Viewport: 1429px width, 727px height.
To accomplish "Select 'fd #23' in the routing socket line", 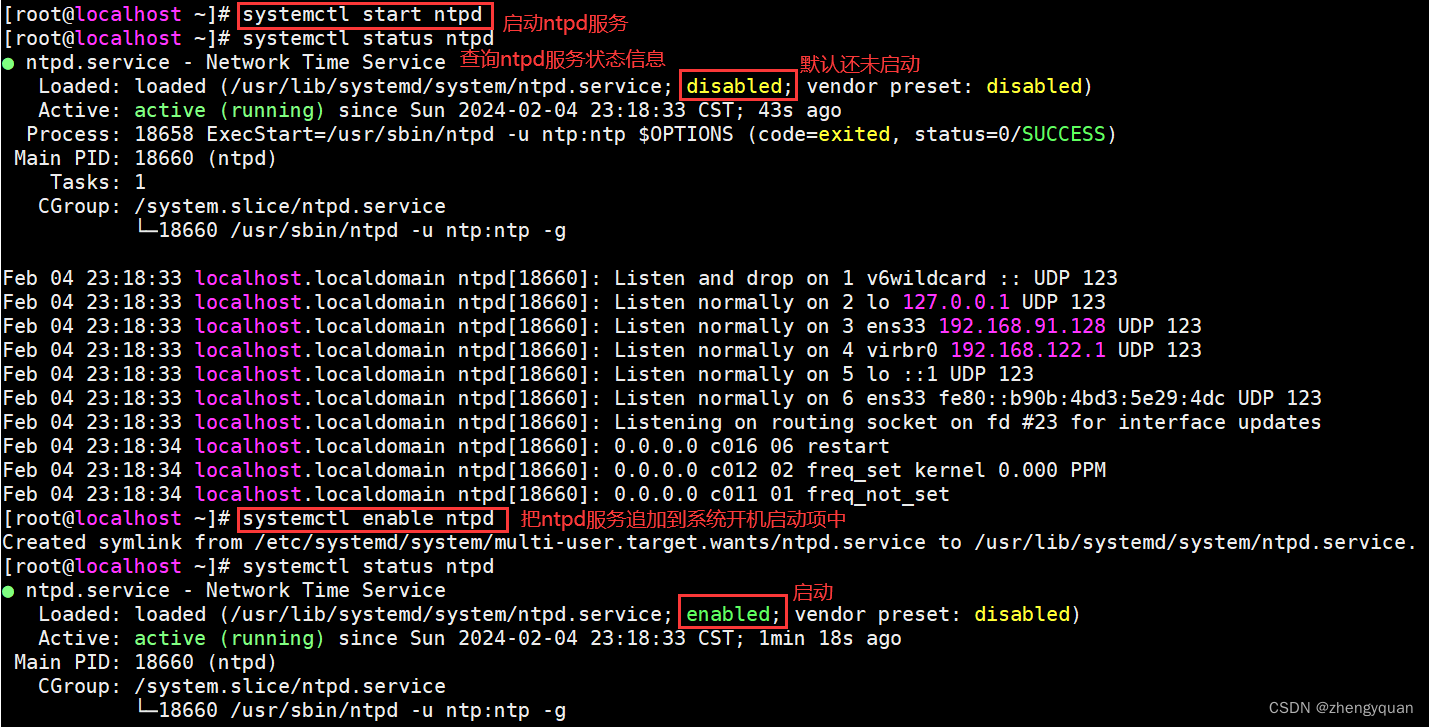I will pyautogui.click(x=1022, y=422).
